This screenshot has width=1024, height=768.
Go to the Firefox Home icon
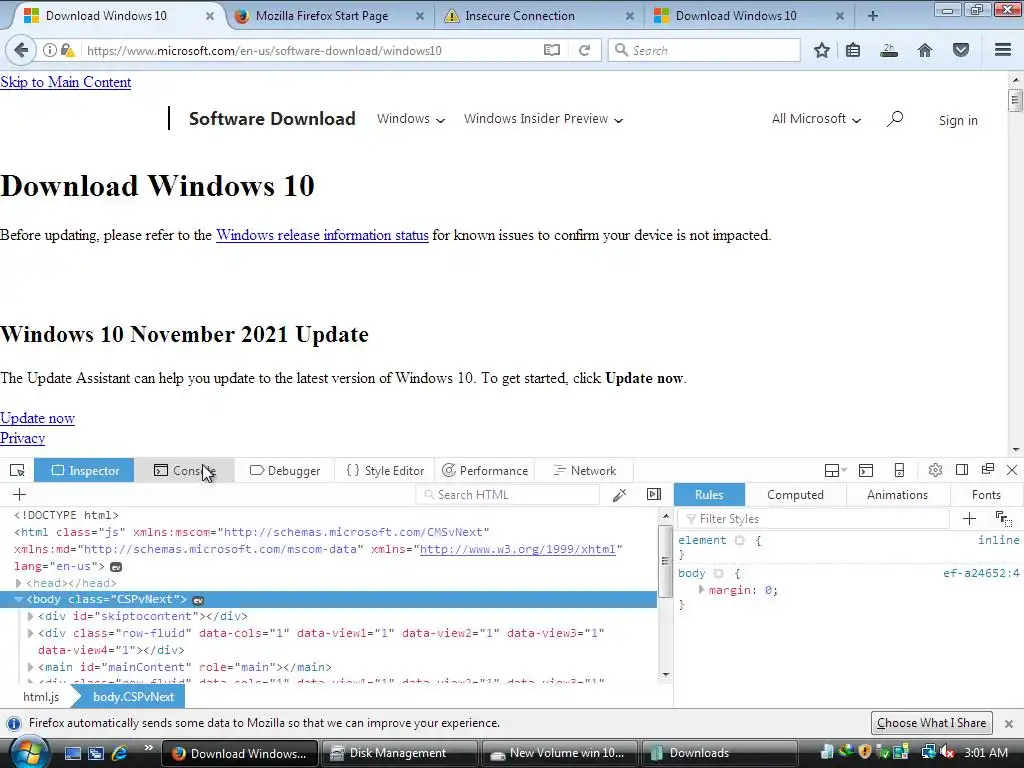(x=925, y=50)
